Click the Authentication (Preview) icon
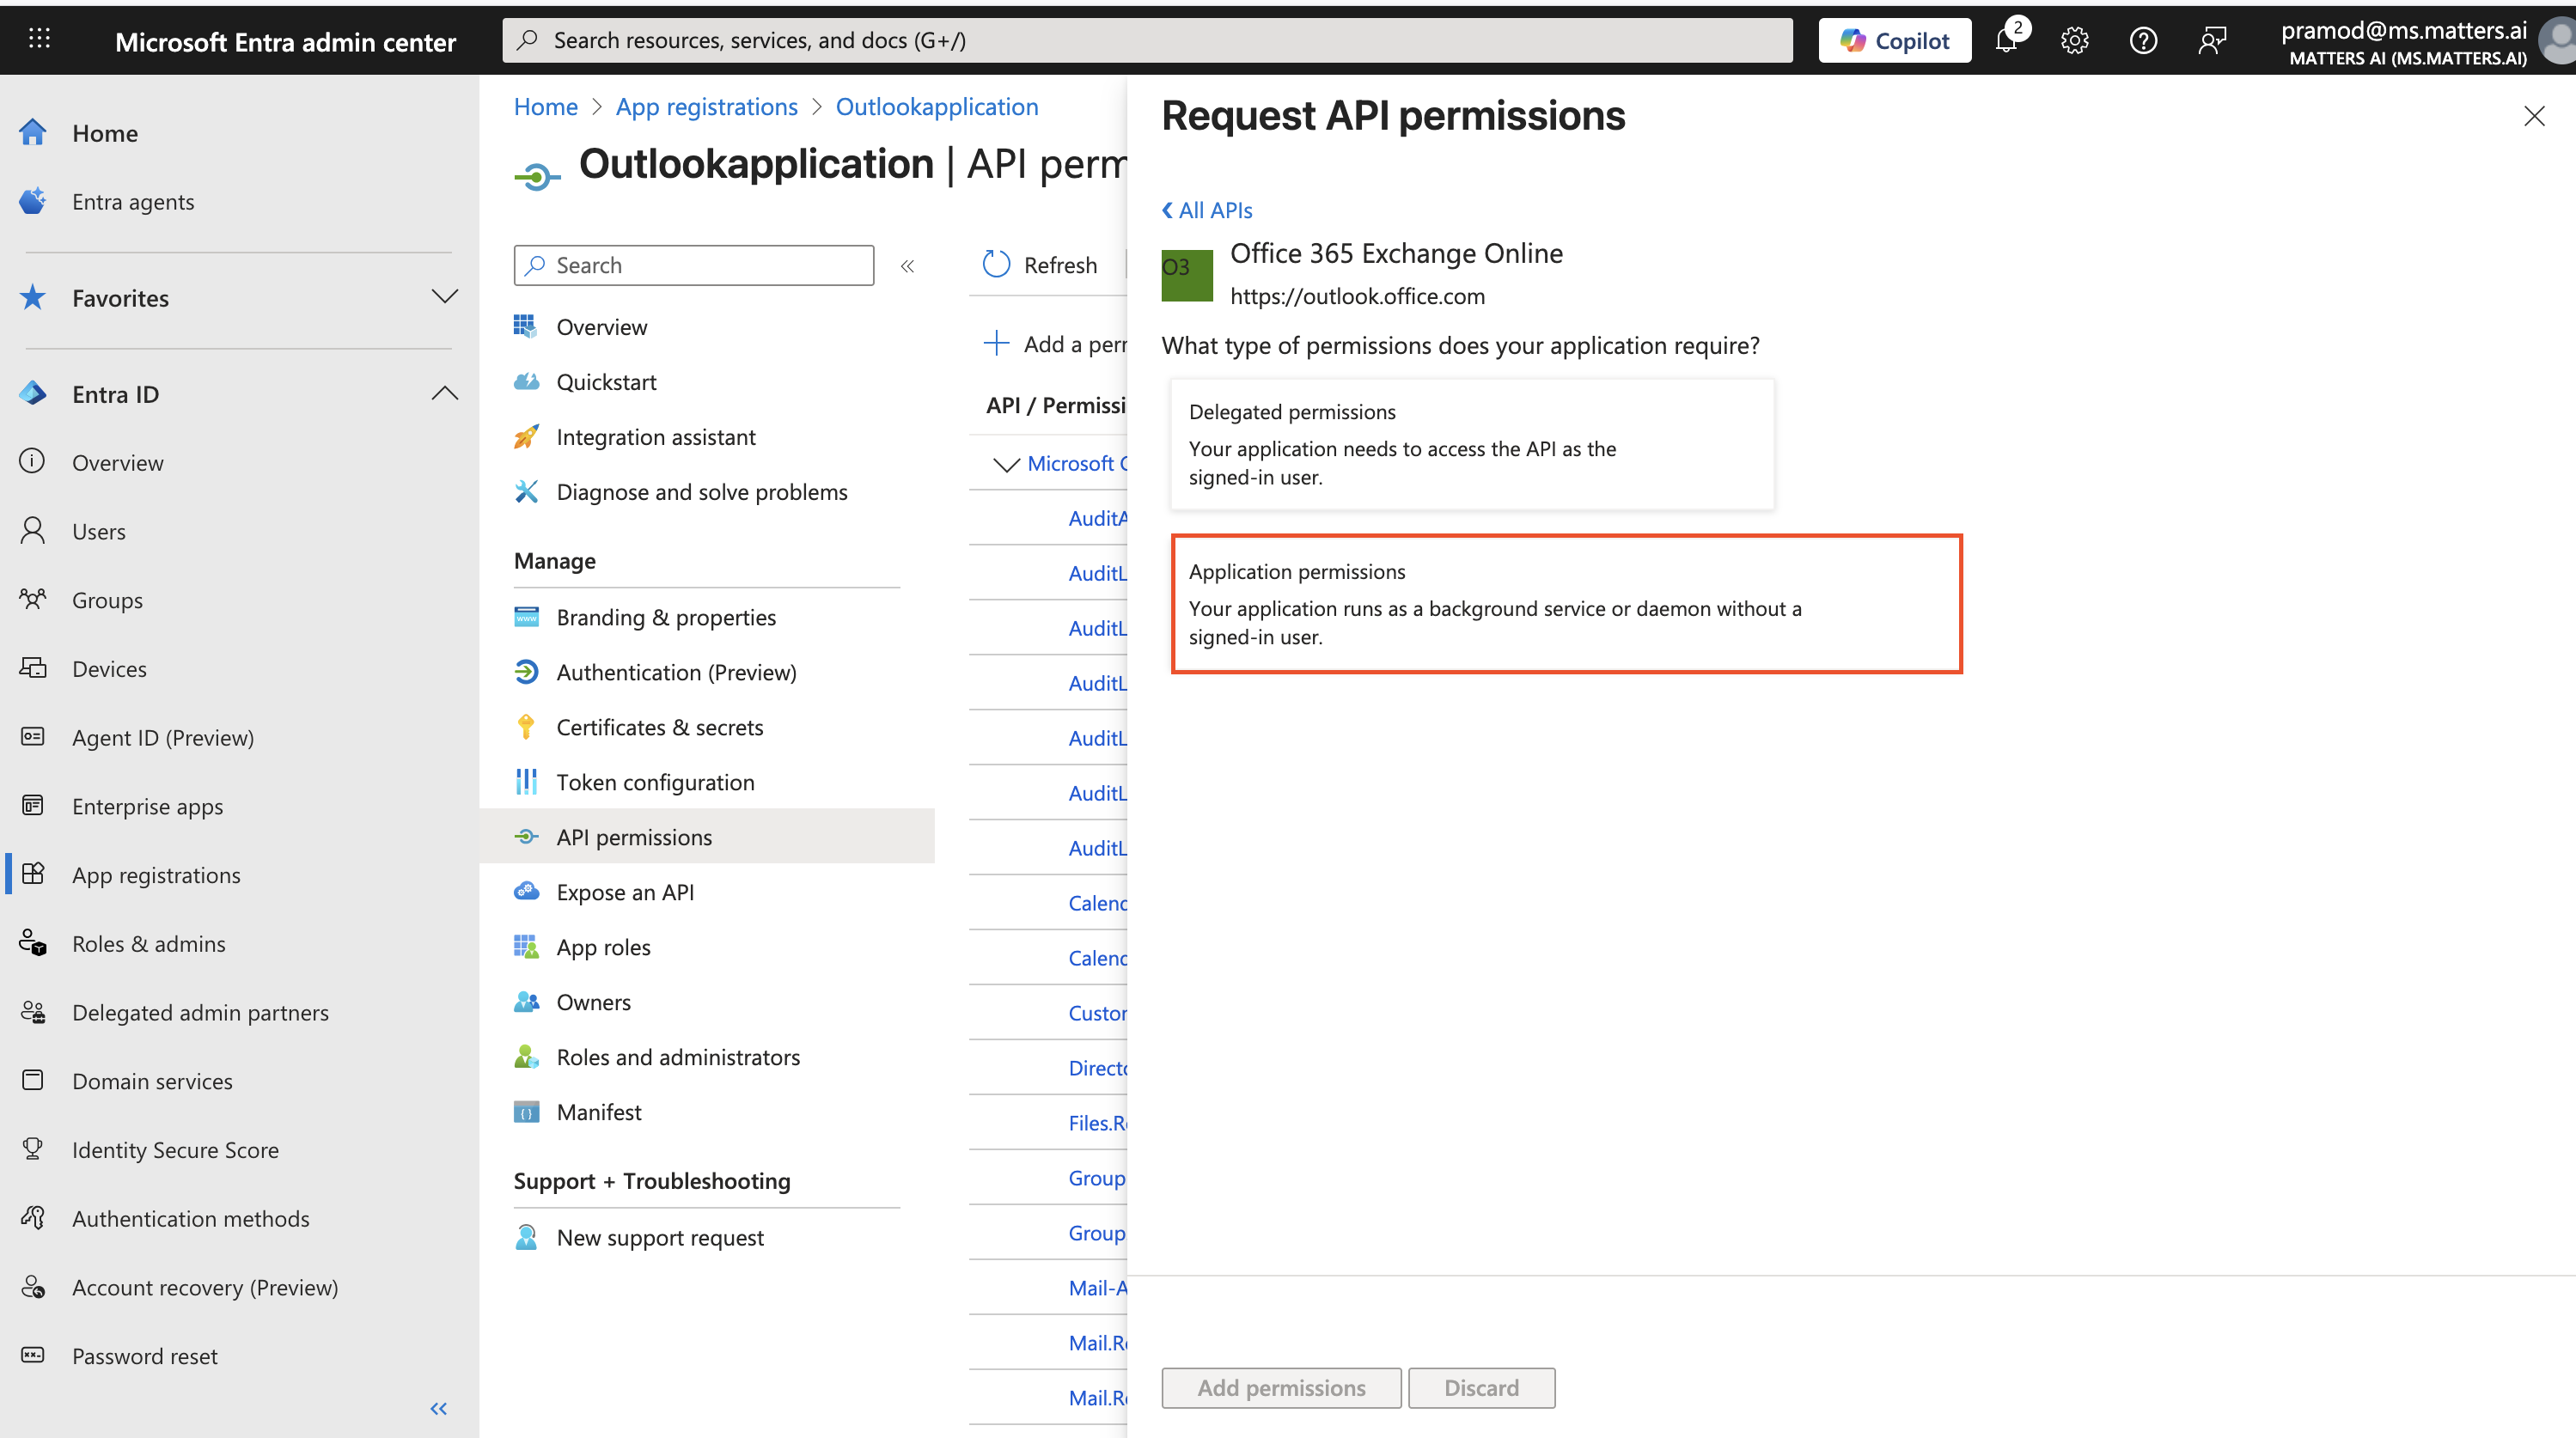The height and width of the screenshot is (1438, 2576). [x=526, y=672]
